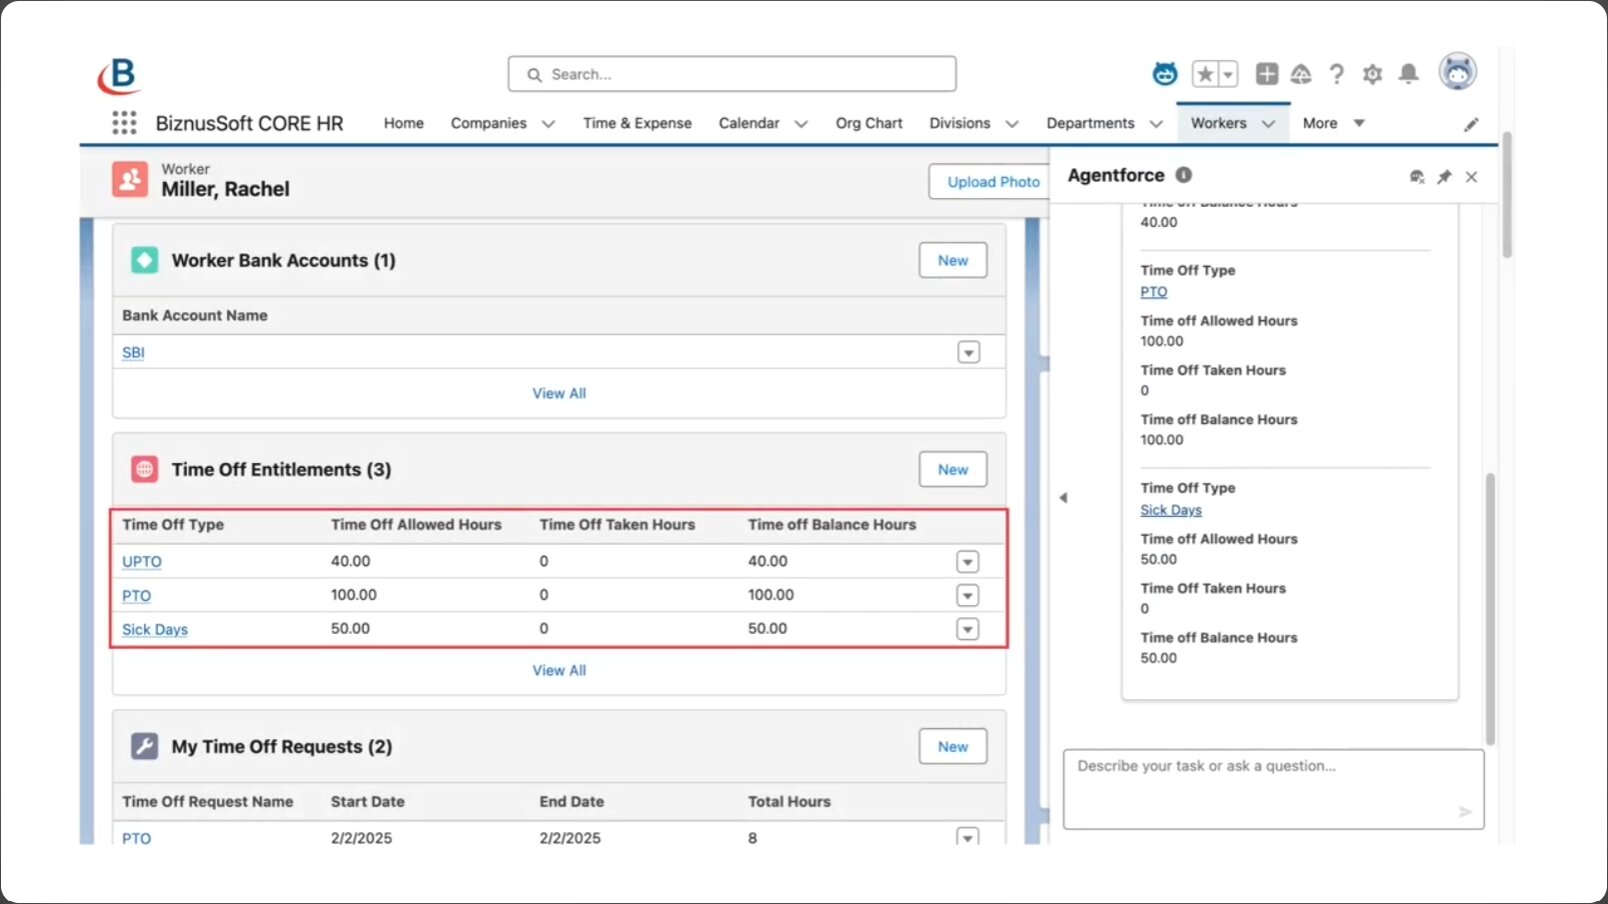The image size is (1608, 904).
Task: Click the Upload Photo button
Action: point(992,182)
